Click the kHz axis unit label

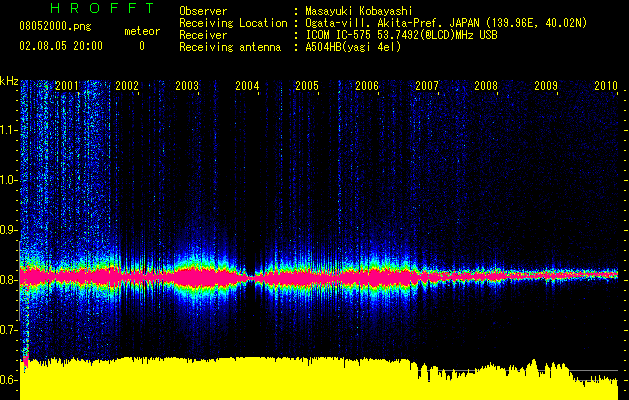coord(9,81)
